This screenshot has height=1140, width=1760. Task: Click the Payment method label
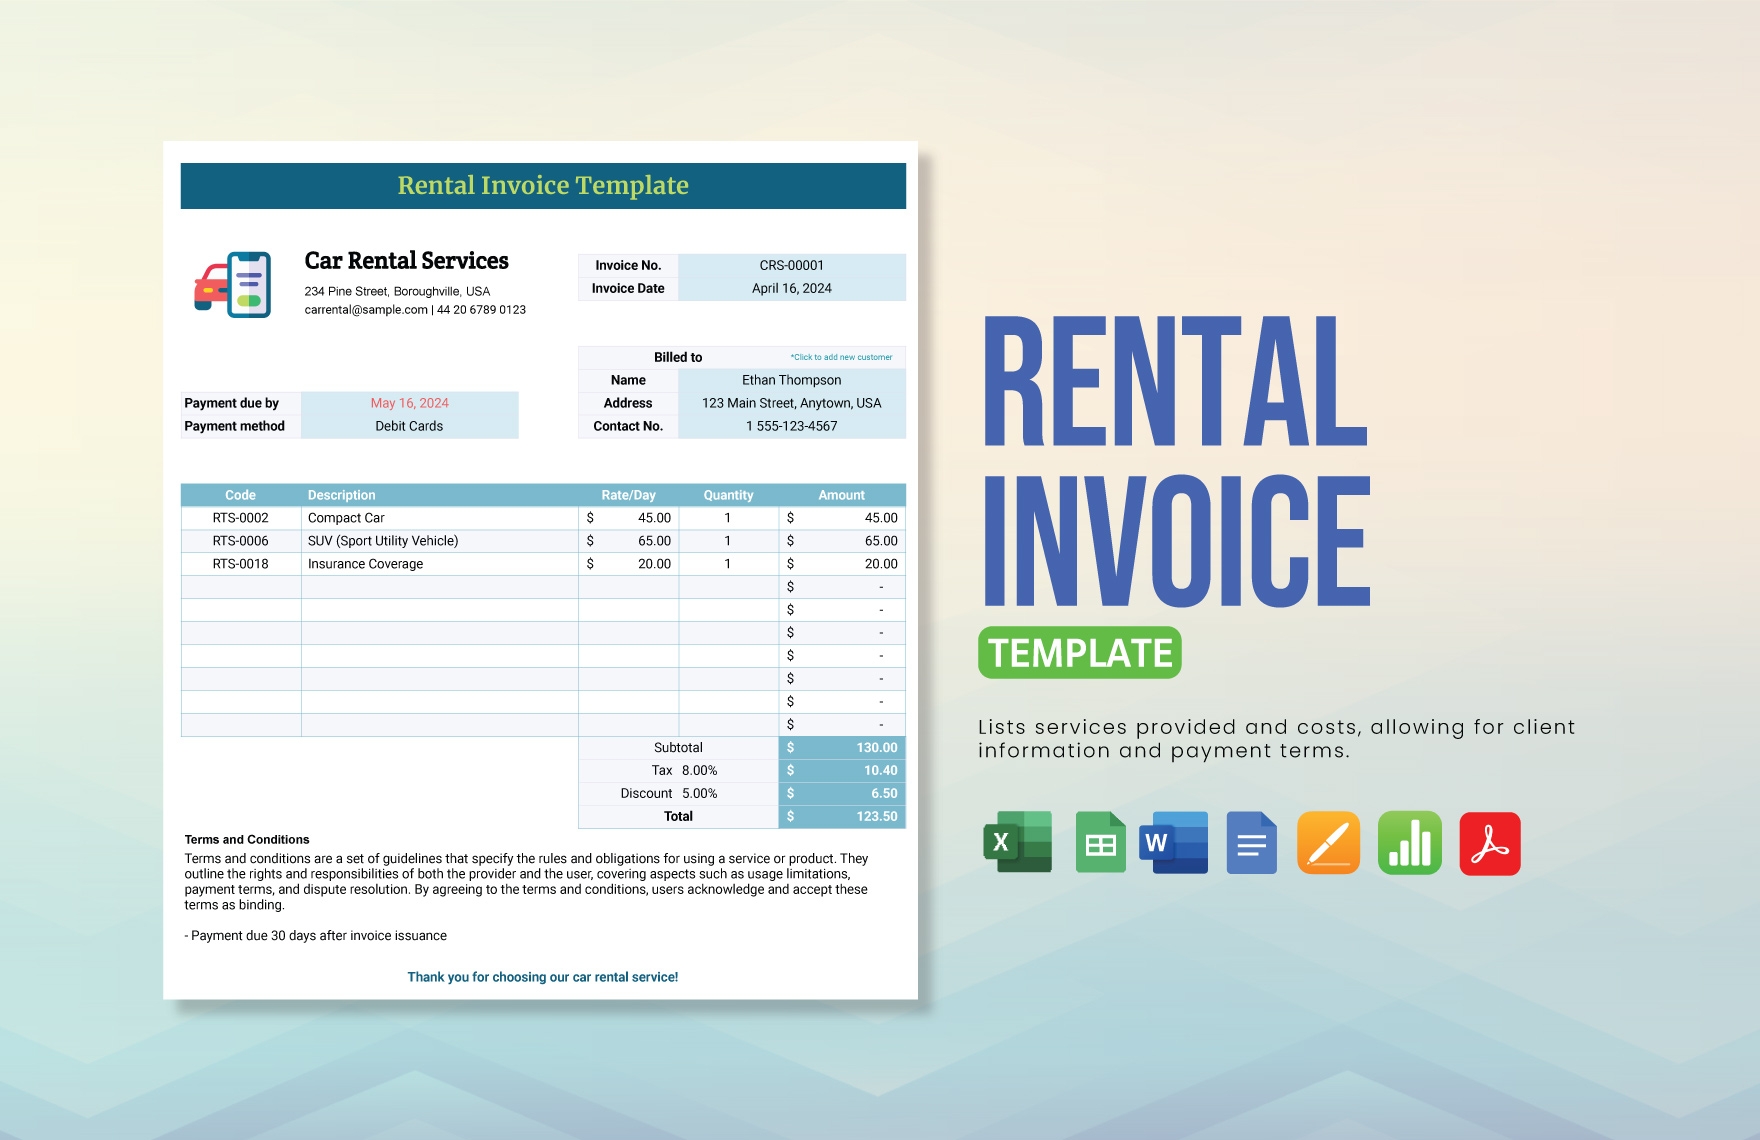tap(235, 426)
